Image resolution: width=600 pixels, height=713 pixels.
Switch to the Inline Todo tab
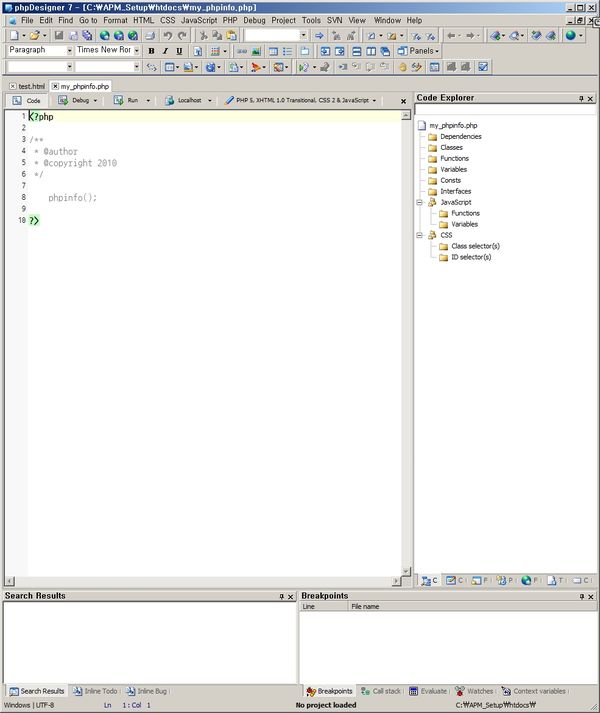[x=96, y=691]
